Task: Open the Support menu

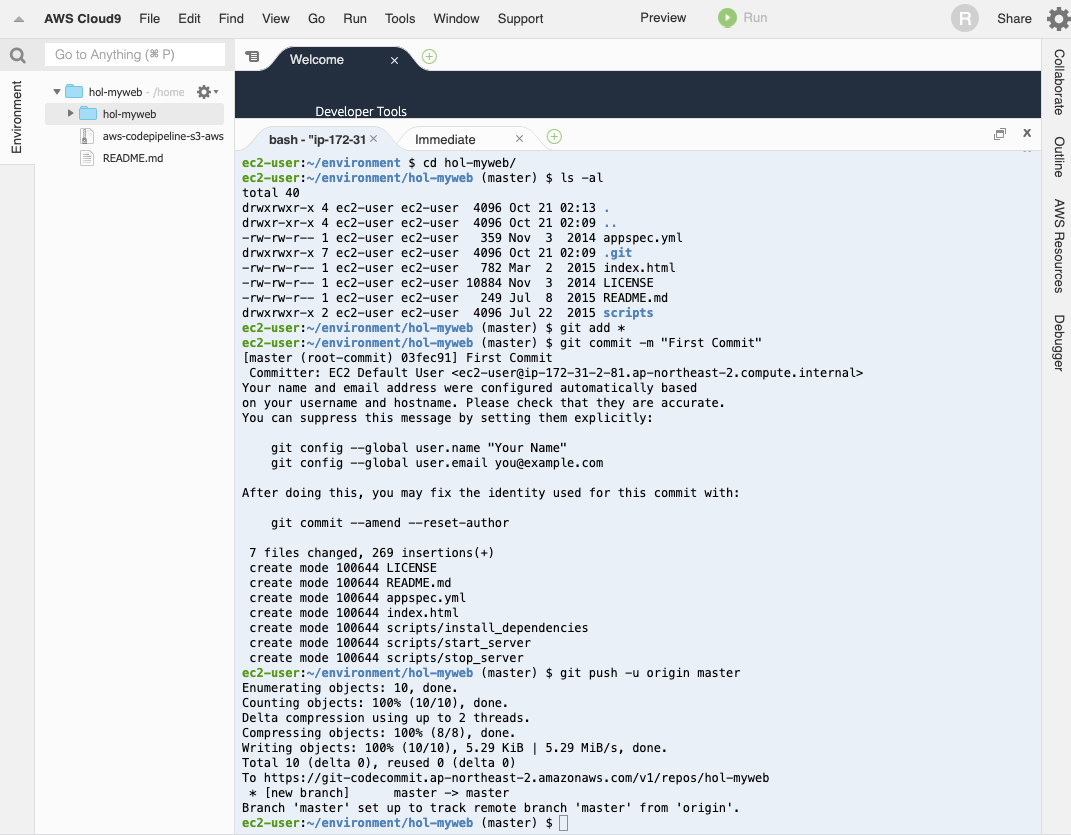Action: 520,18
